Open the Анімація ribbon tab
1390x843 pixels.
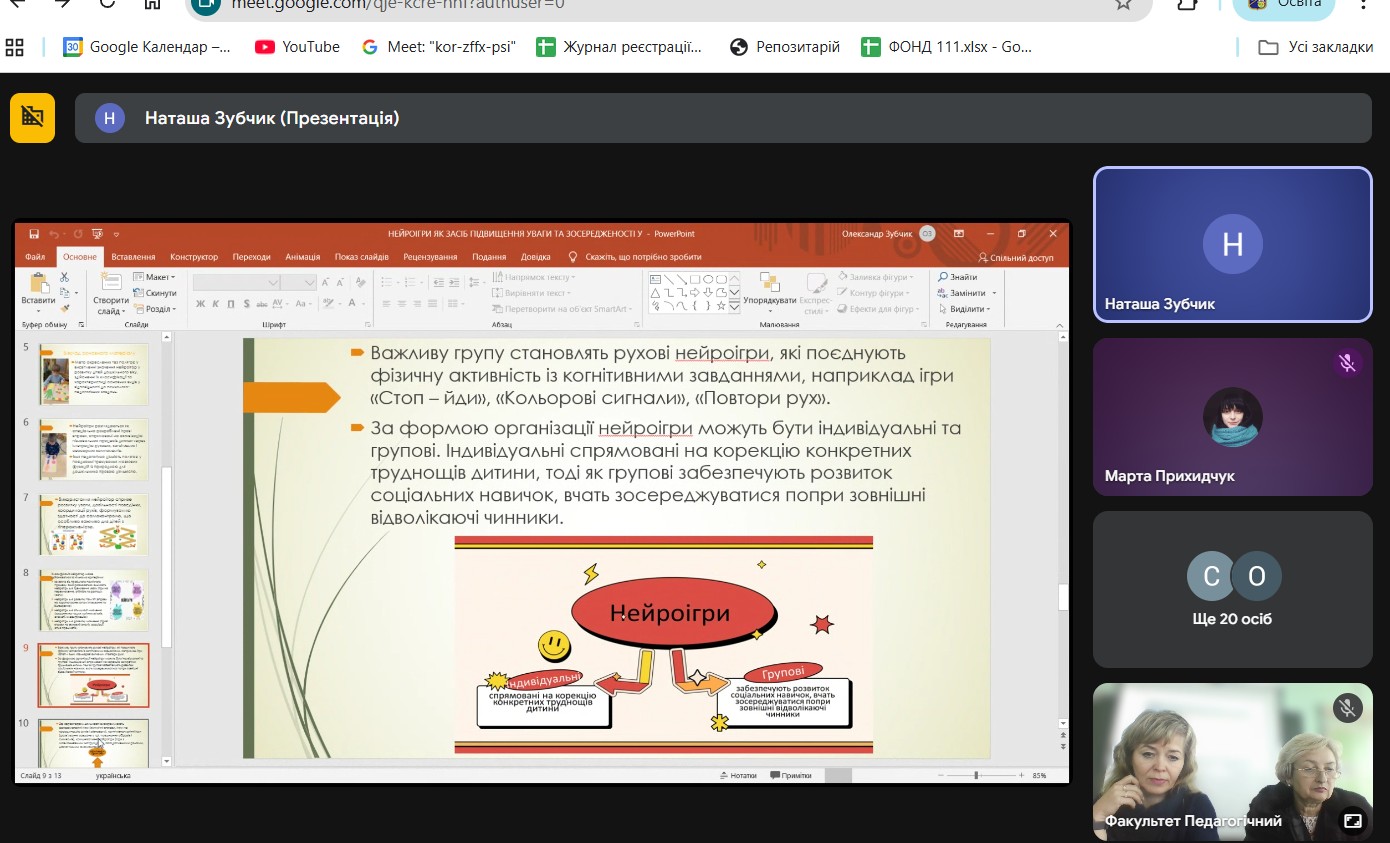302,257
